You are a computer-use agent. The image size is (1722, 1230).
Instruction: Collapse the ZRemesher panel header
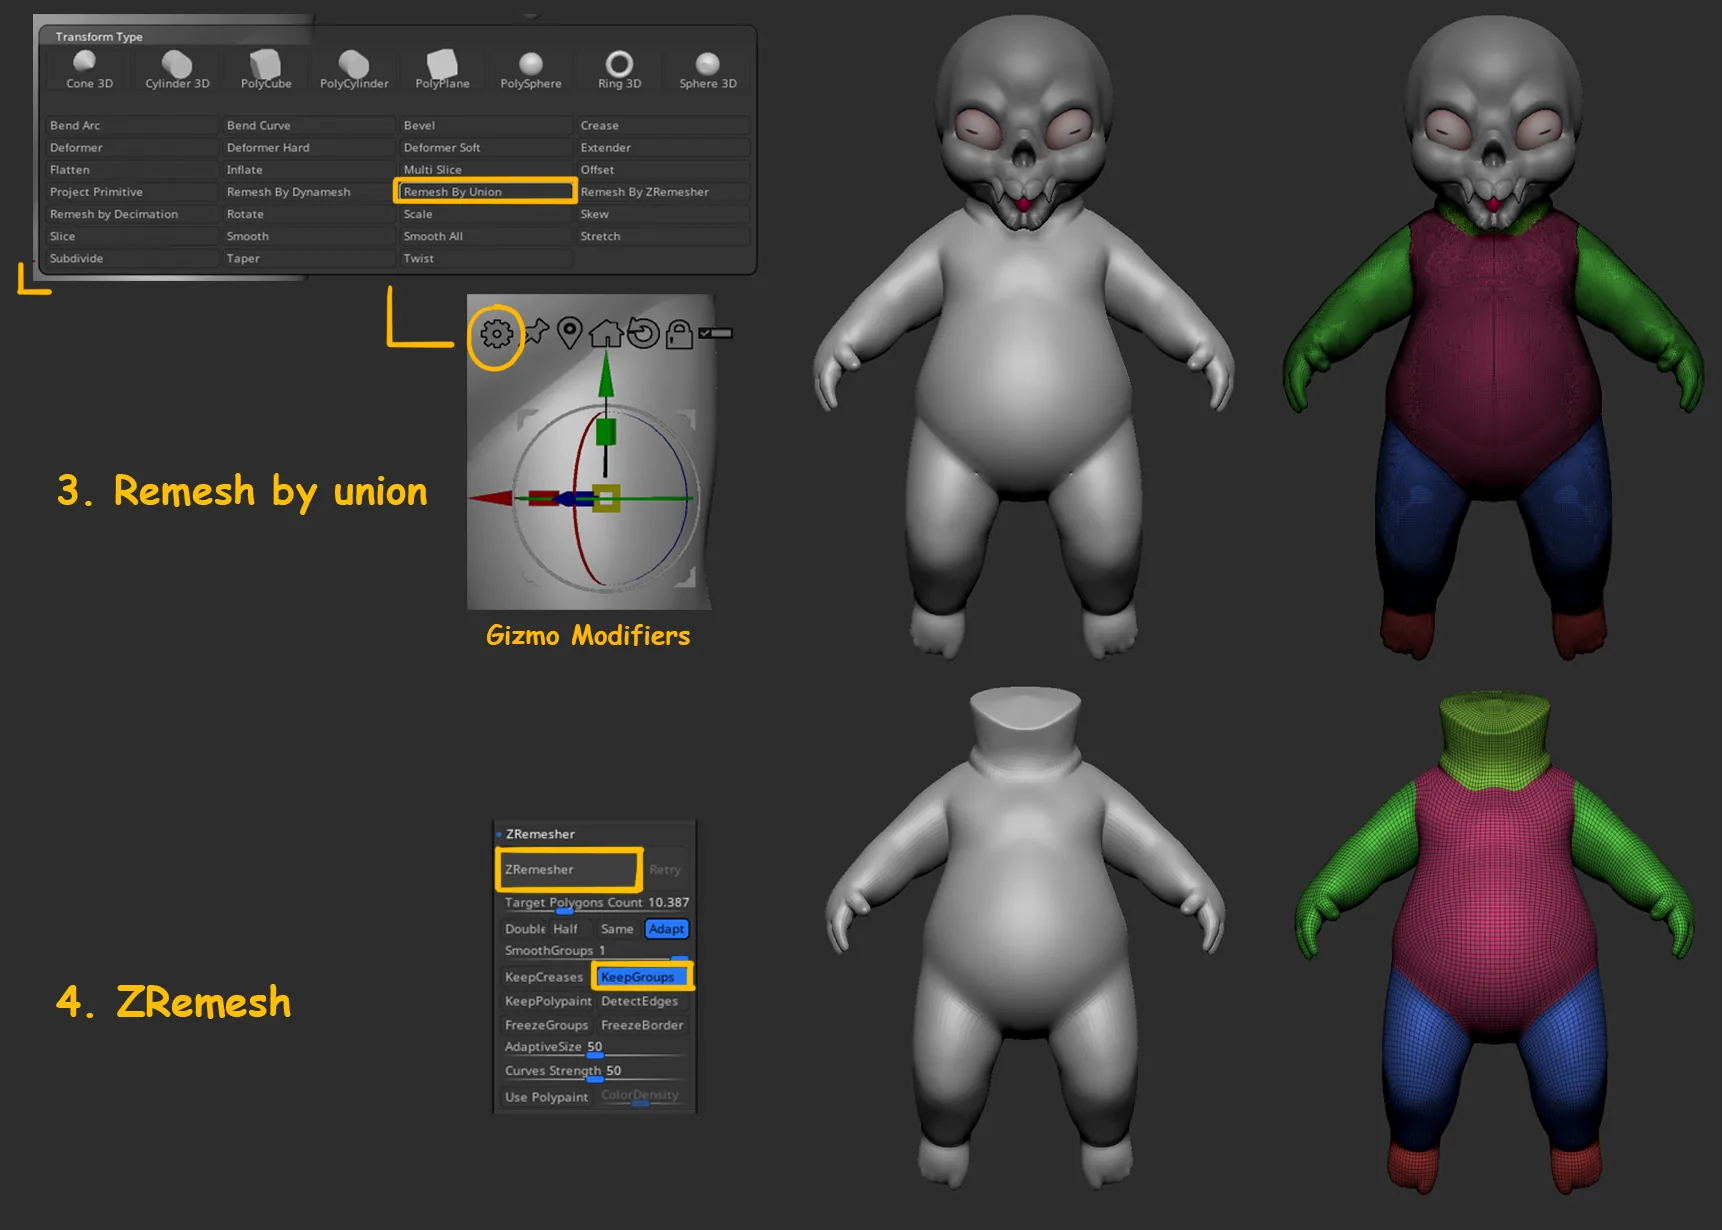coord(539,834)
